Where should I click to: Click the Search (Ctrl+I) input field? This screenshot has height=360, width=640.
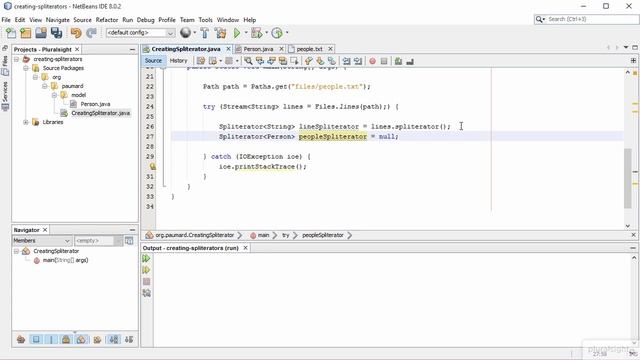tap(593, 19)
